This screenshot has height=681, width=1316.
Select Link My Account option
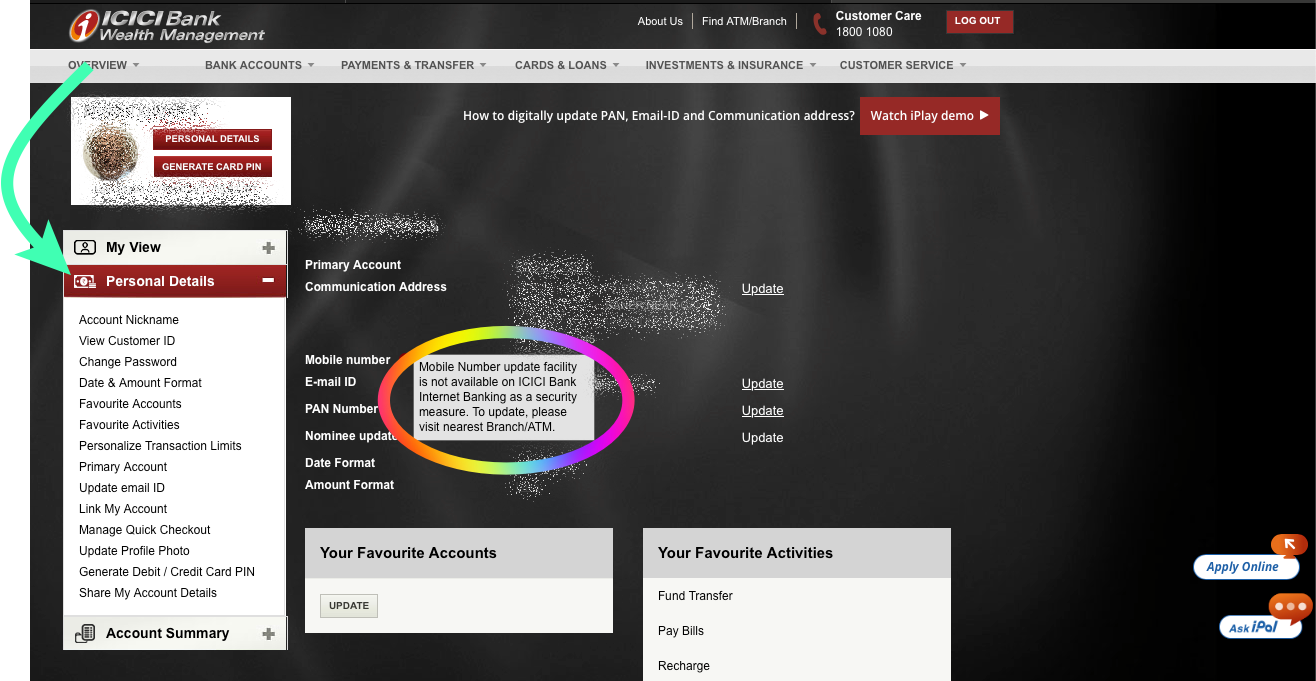123,509
